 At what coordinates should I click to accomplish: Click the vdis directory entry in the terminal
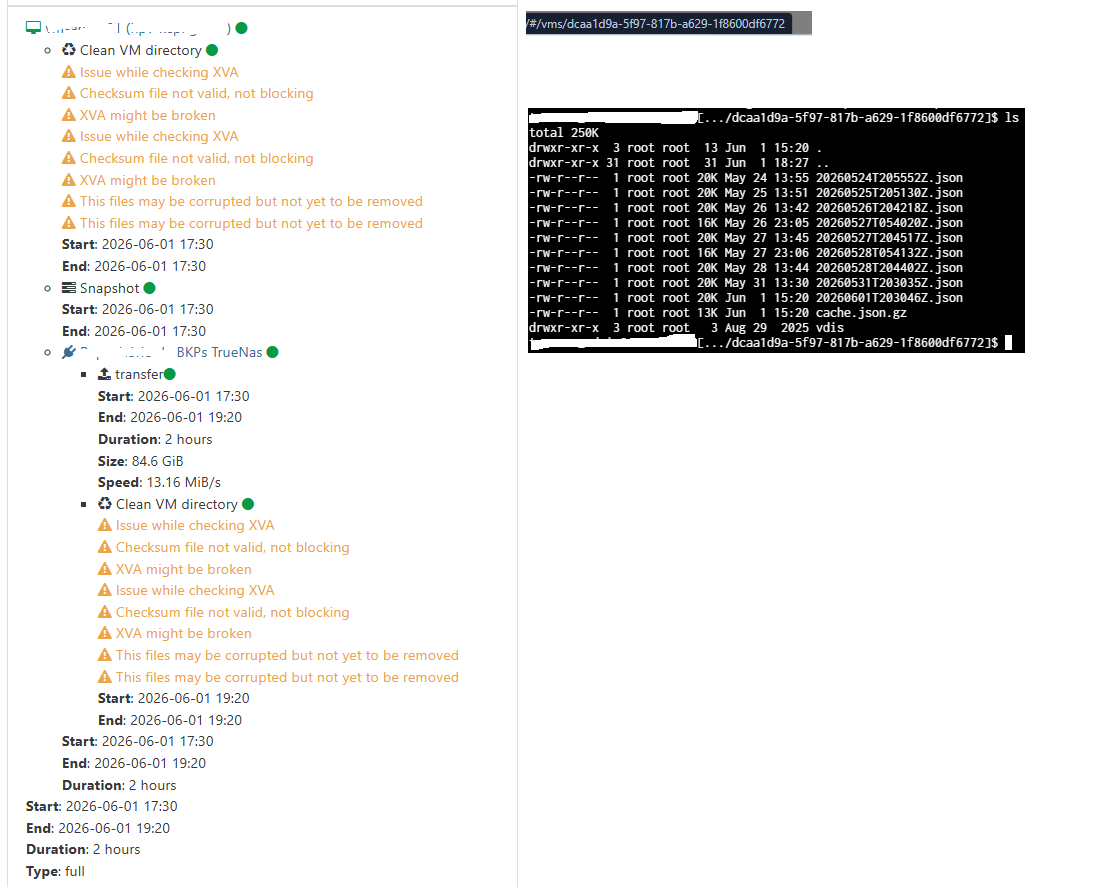(x=830, y=328)
